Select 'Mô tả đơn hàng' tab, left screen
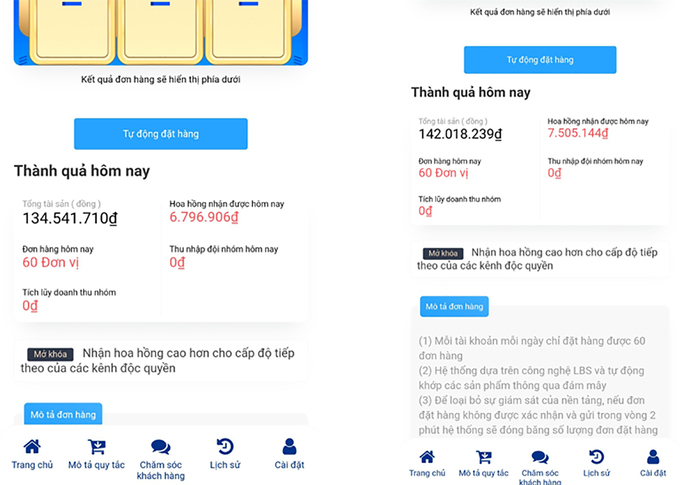 63,414
